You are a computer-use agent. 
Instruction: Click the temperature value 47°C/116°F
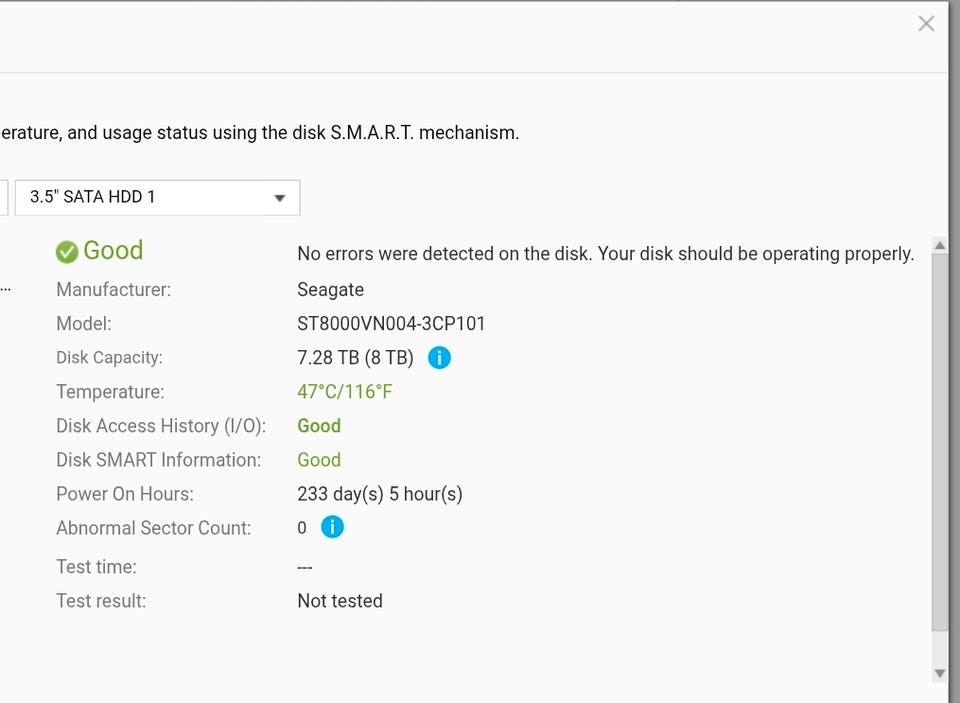[x=344, y=392]
